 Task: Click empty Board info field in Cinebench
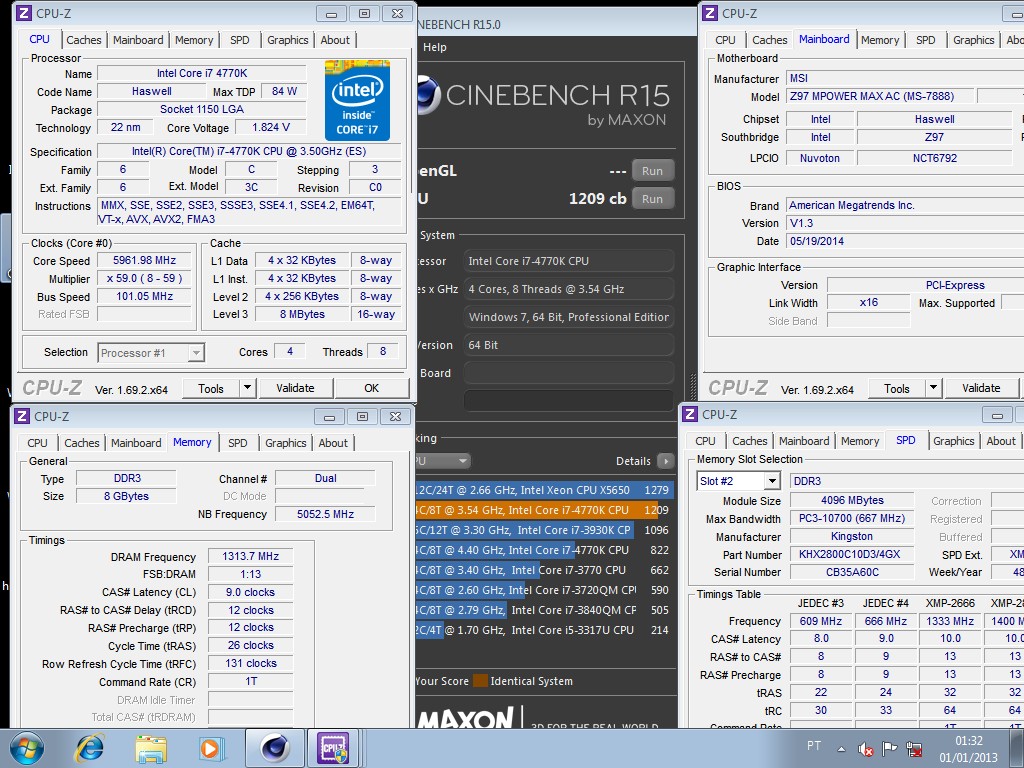pyautogui.click(x=568, y=373)
